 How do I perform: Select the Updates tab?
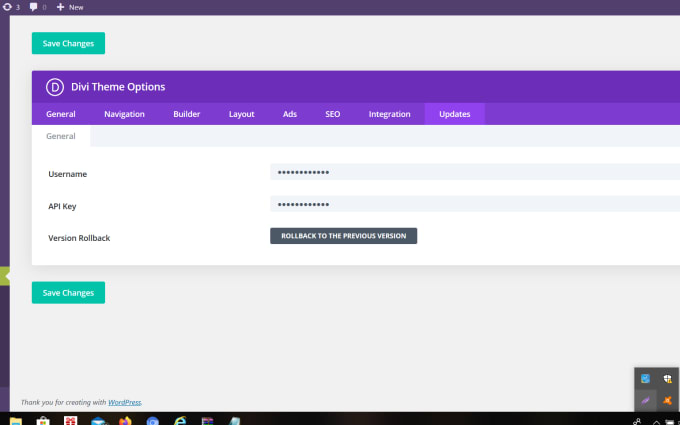click(454, 114)
